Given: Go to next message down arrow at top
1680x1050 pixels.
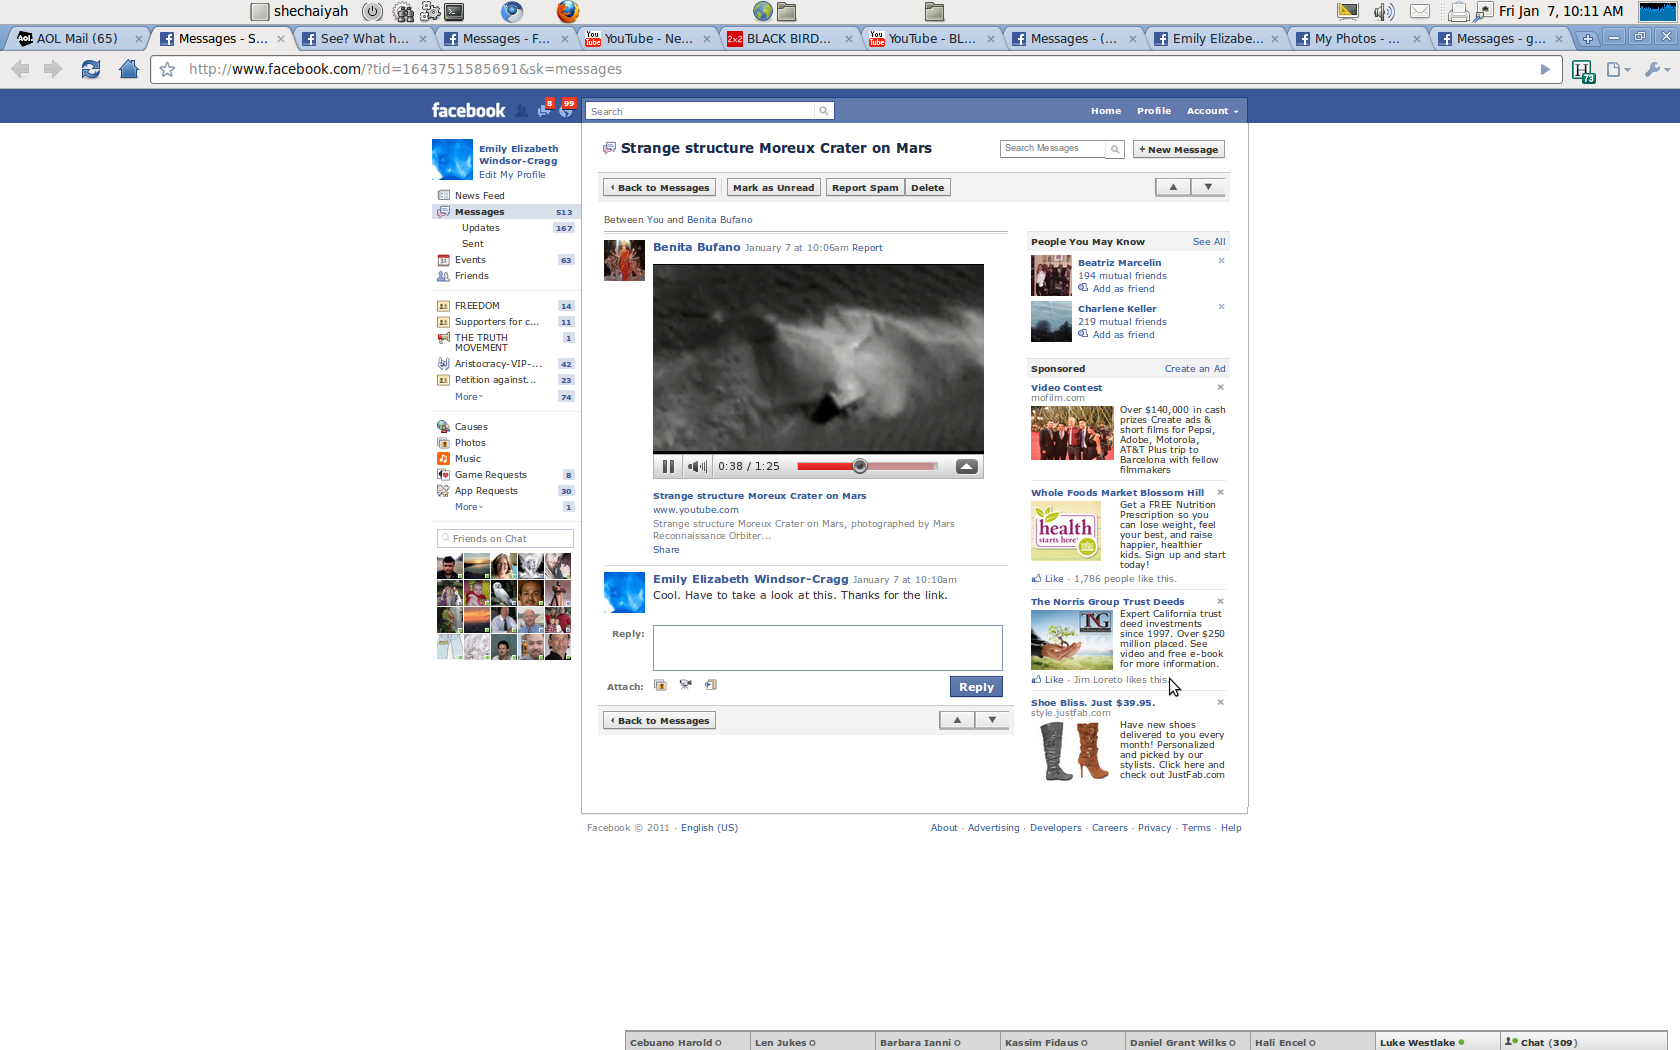Looking at the screenshot, I should click(1208, 187).
